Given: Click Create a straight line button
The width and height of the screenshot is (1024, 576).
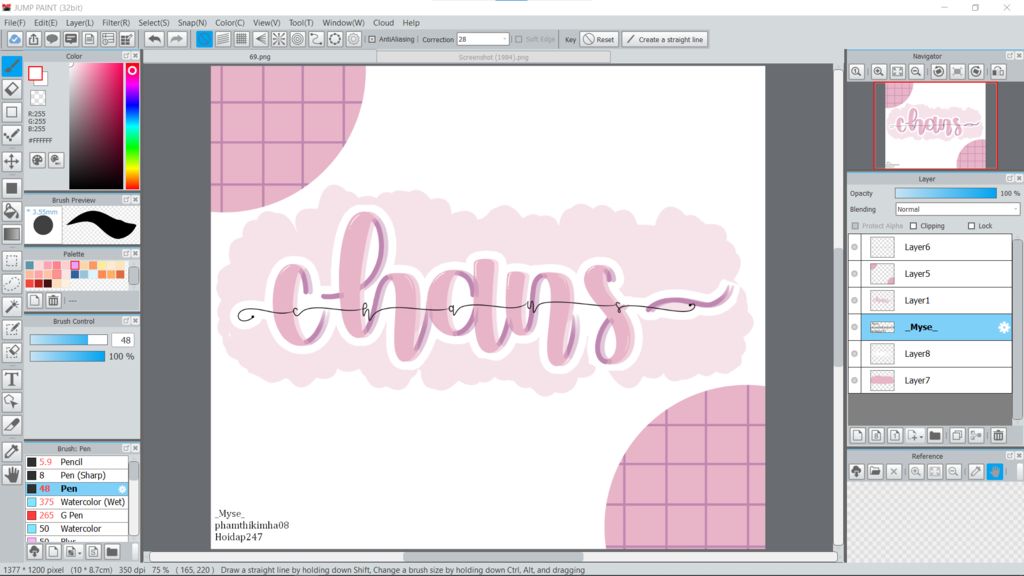Looking at the screenshot, I should pyautogui.click(x=664, y=39).
